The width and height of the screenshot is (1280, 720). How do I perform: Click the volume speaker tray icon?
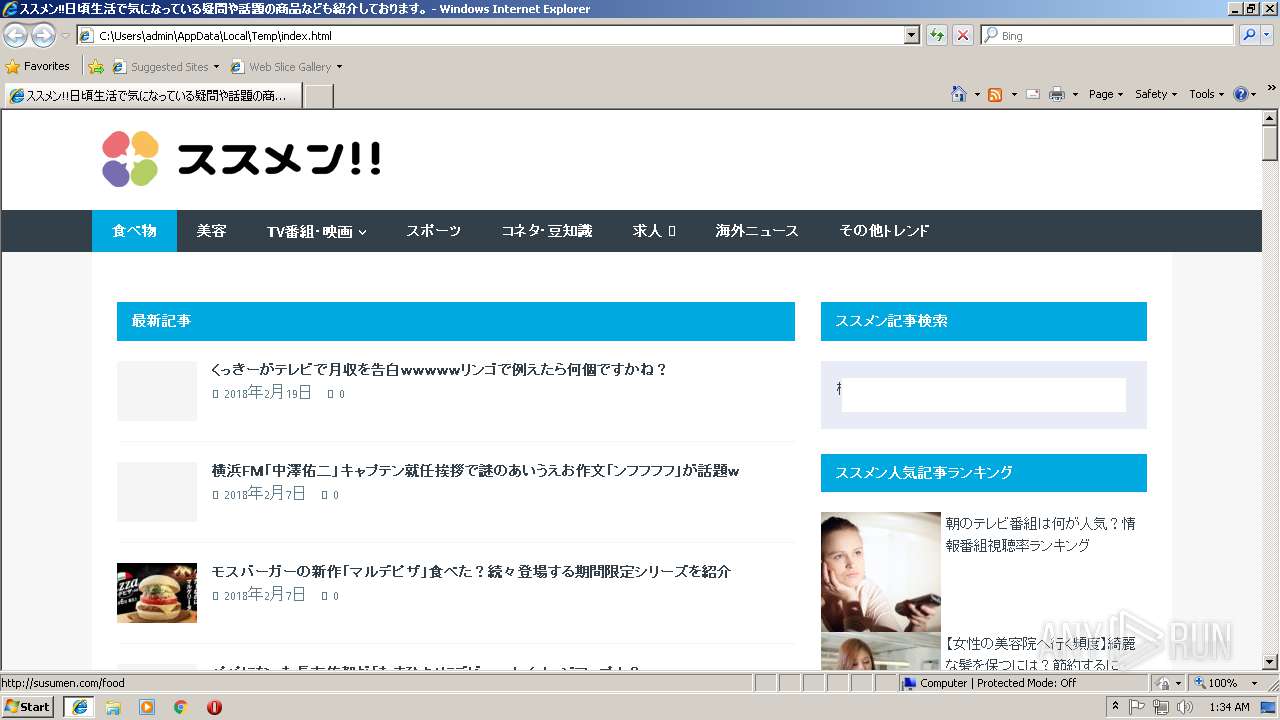click(1184, 707)
